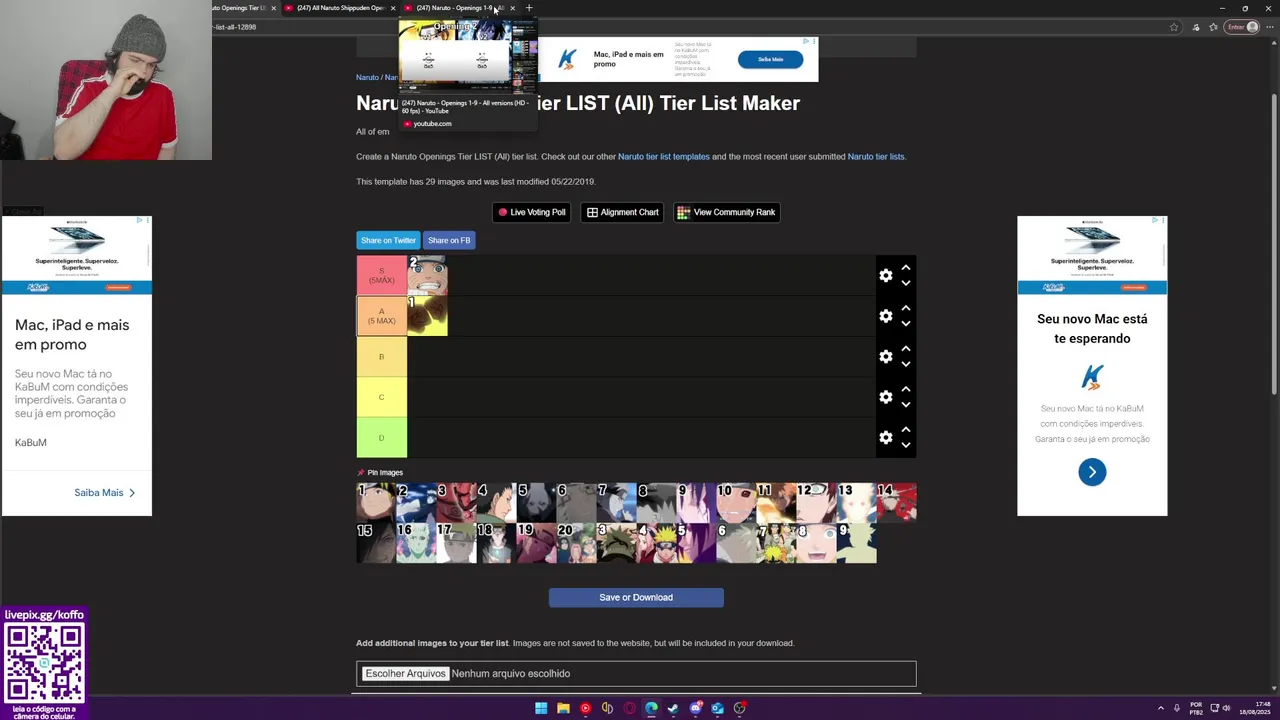
Task: Click the Entrar profile button
Action: (x=1243, y=27)
